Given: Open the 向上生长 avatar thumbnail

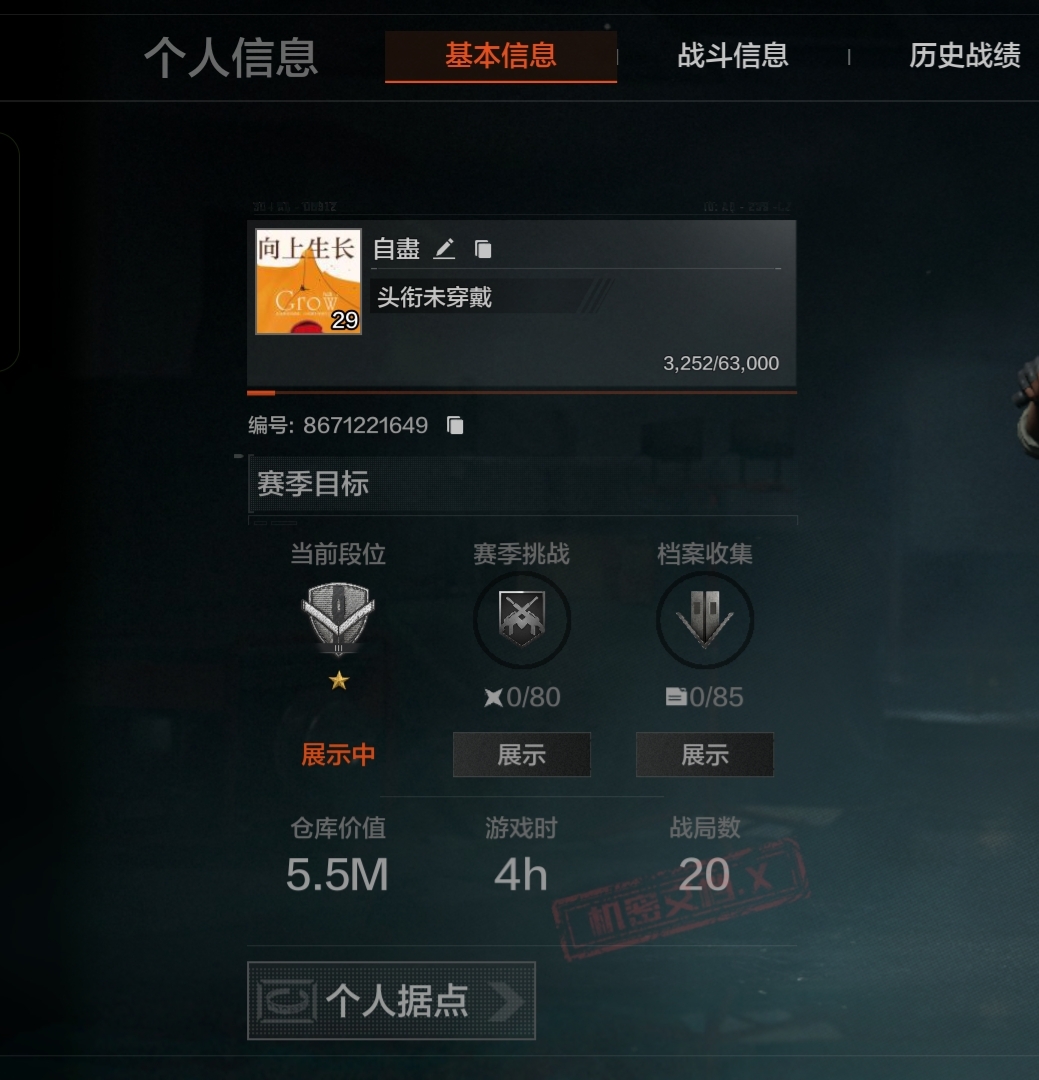Looking at the screenshot, I should point(308,282).
